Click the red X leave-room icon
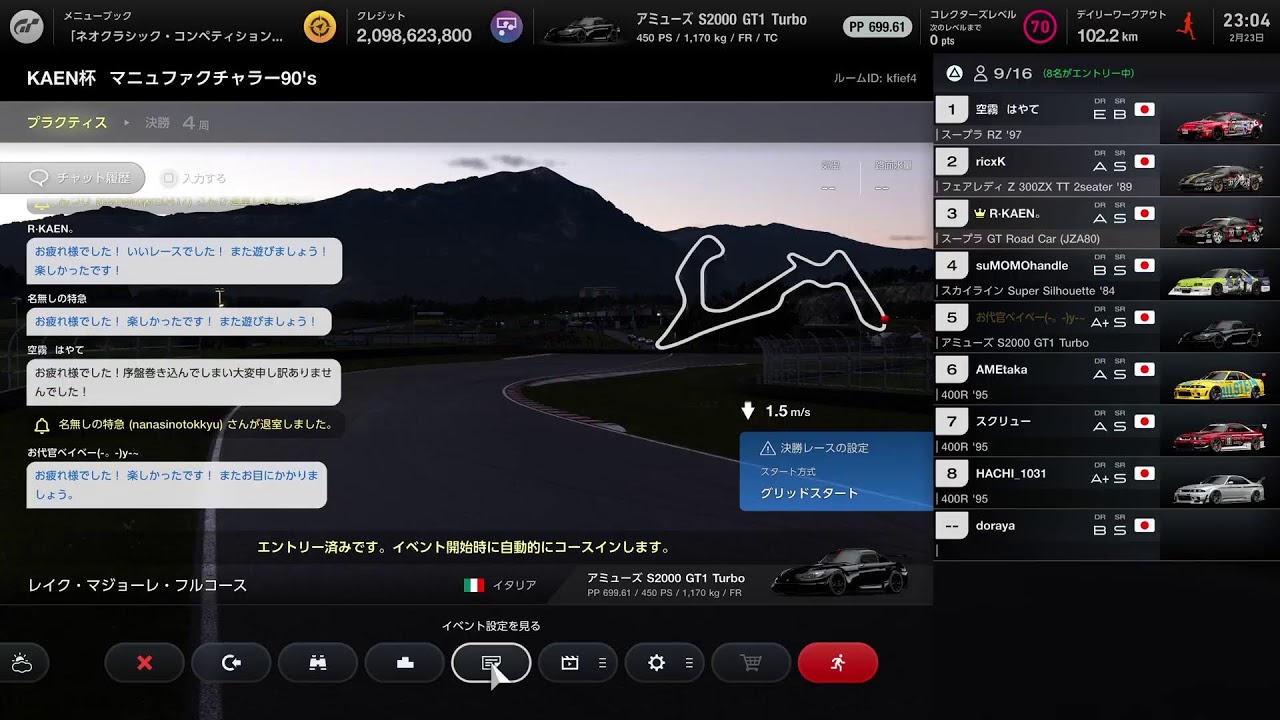The height and width of the screenshot is (720, 1280). click(145, 663)
